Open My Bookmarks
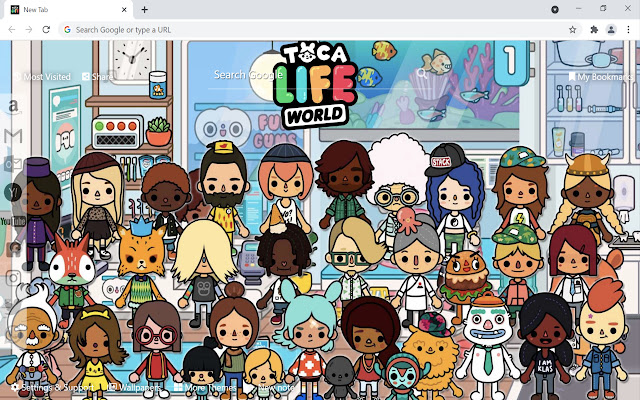Screen dimensions: 640x400 600,76
